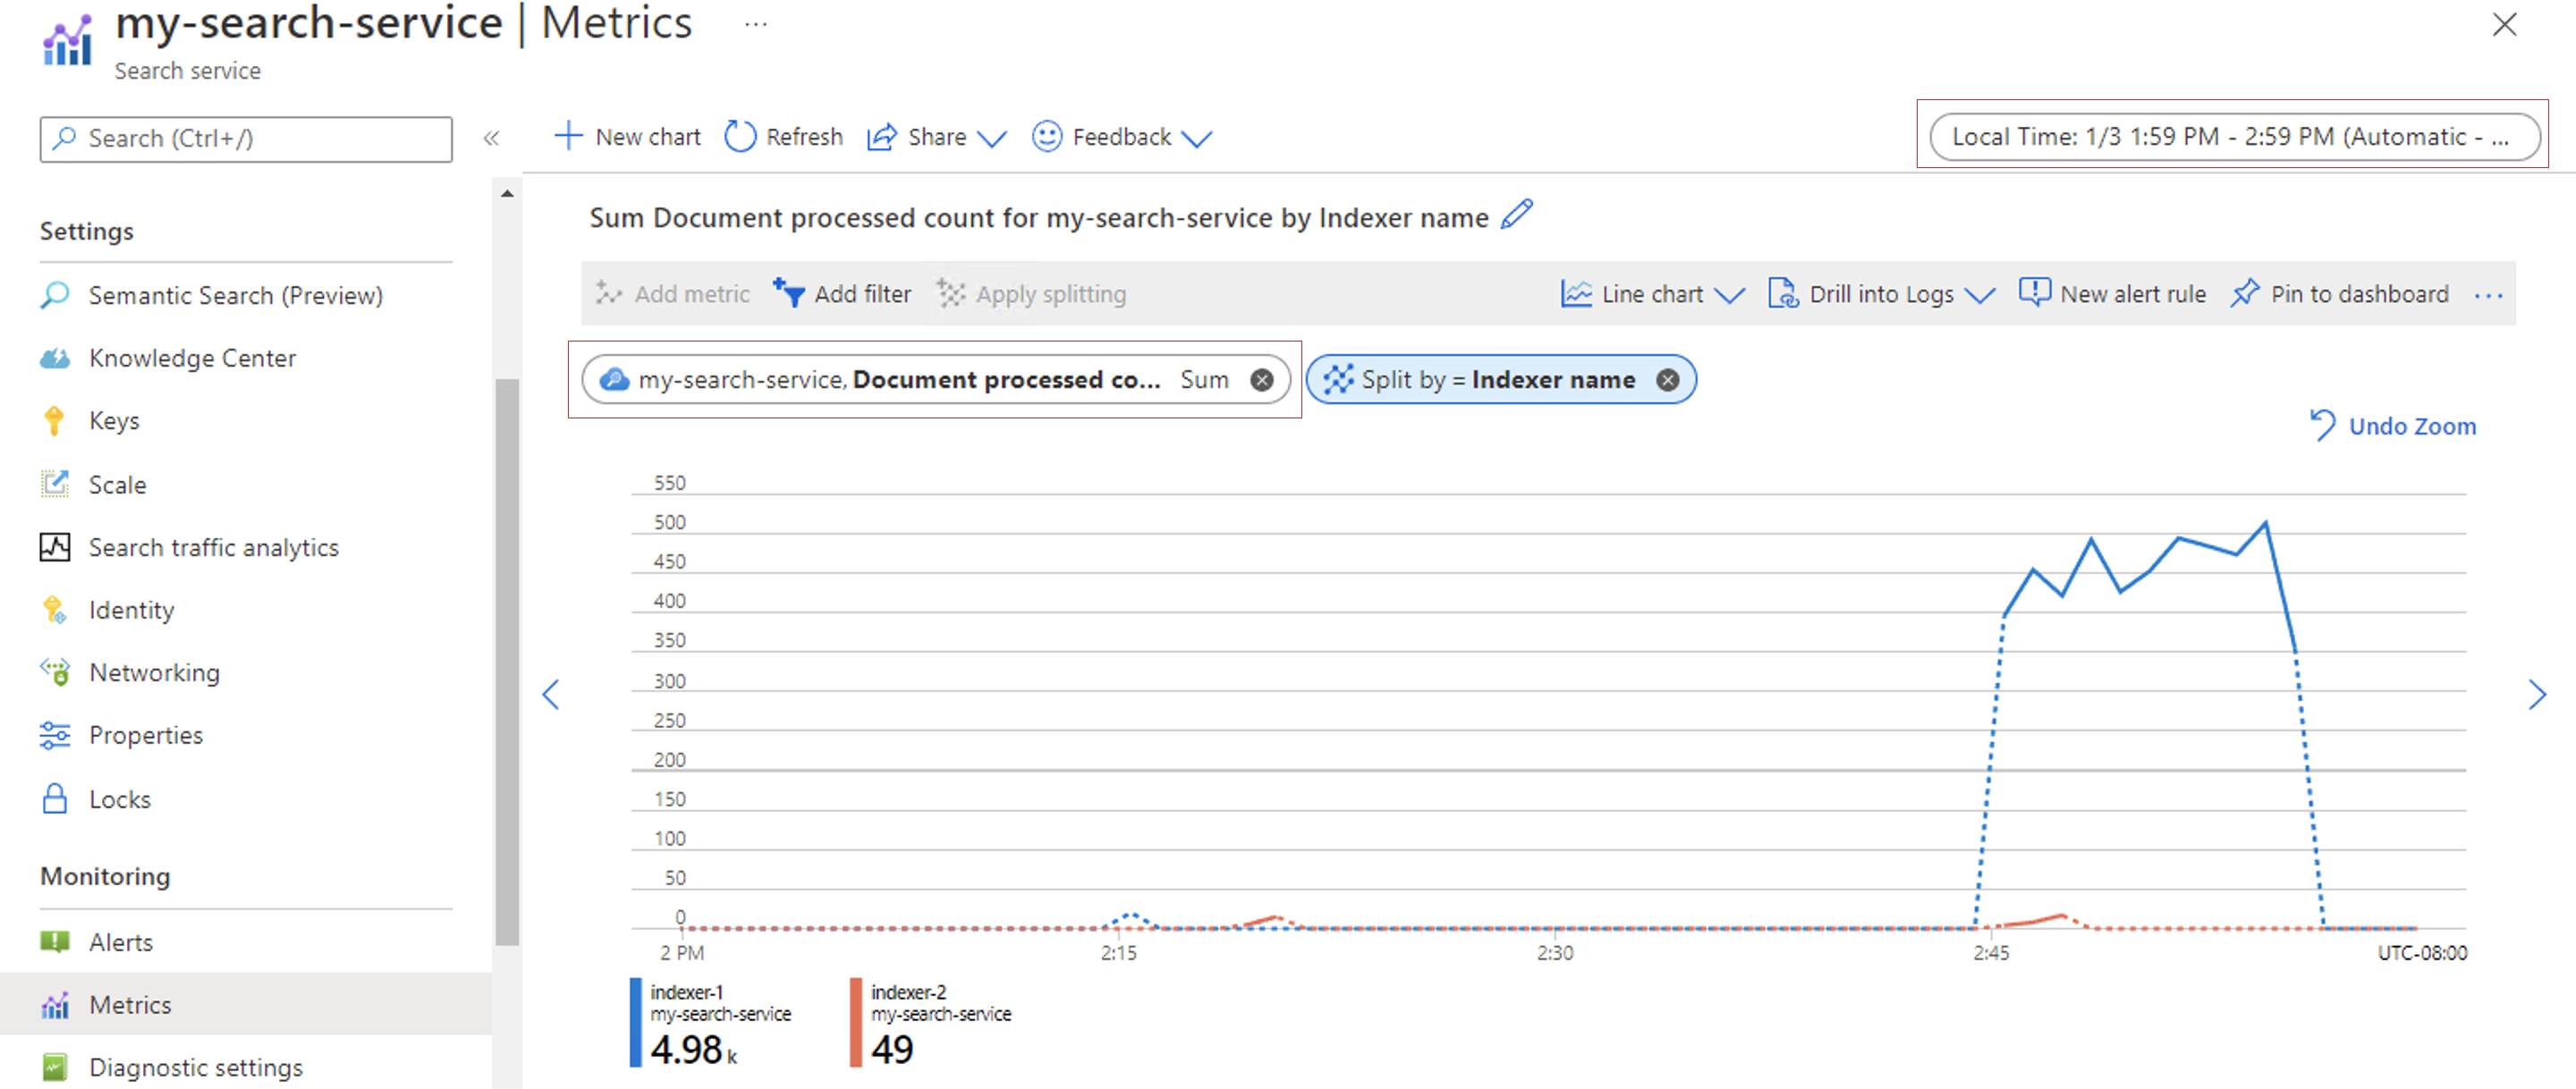Click the New chart button
The height and width of the screenshot is (1089, 2576).
(629, 136)
